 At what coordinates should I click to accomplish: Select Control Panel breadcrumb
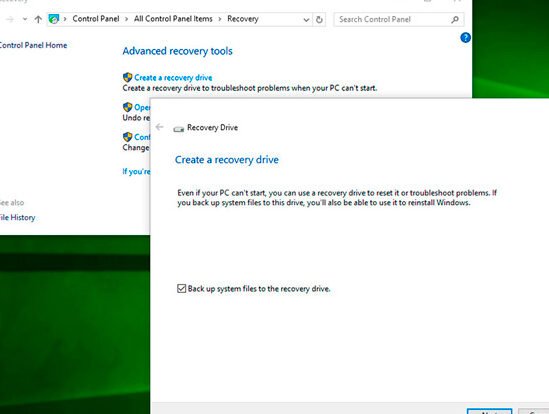coord(96,19)
